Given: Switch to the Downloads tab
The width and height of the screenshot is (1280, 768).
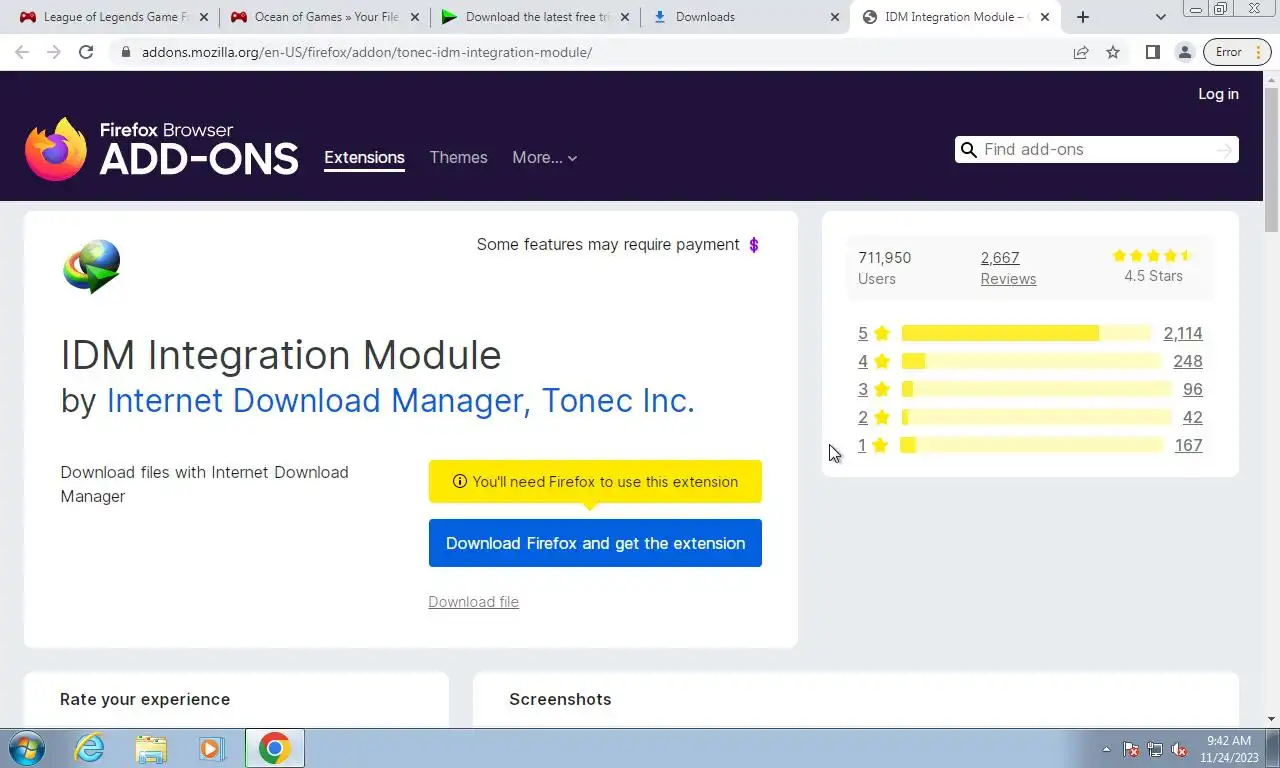Looking at the screenshot, I should tap(745, 17).
